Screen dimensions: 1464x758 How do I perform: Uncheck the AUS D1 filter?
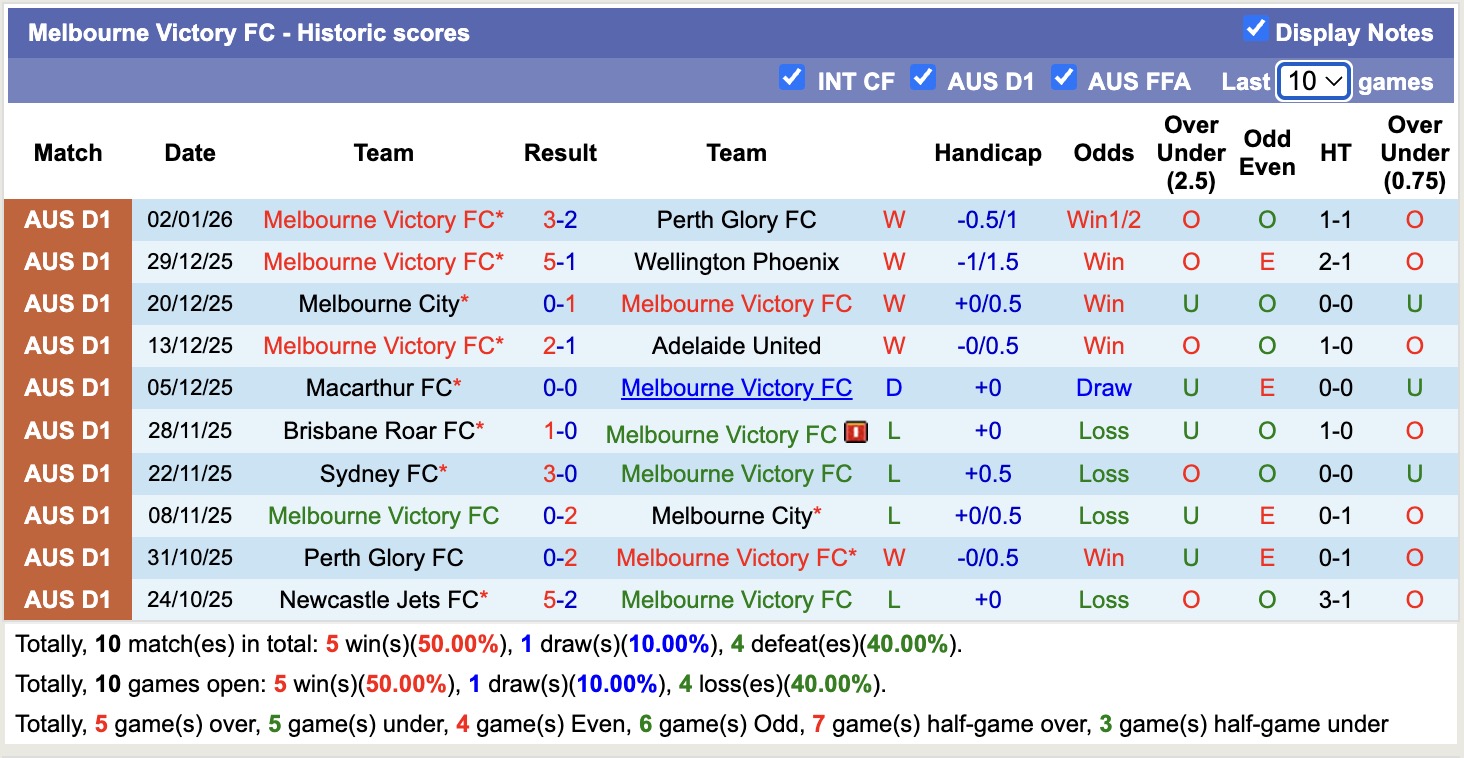coord(923,76)
